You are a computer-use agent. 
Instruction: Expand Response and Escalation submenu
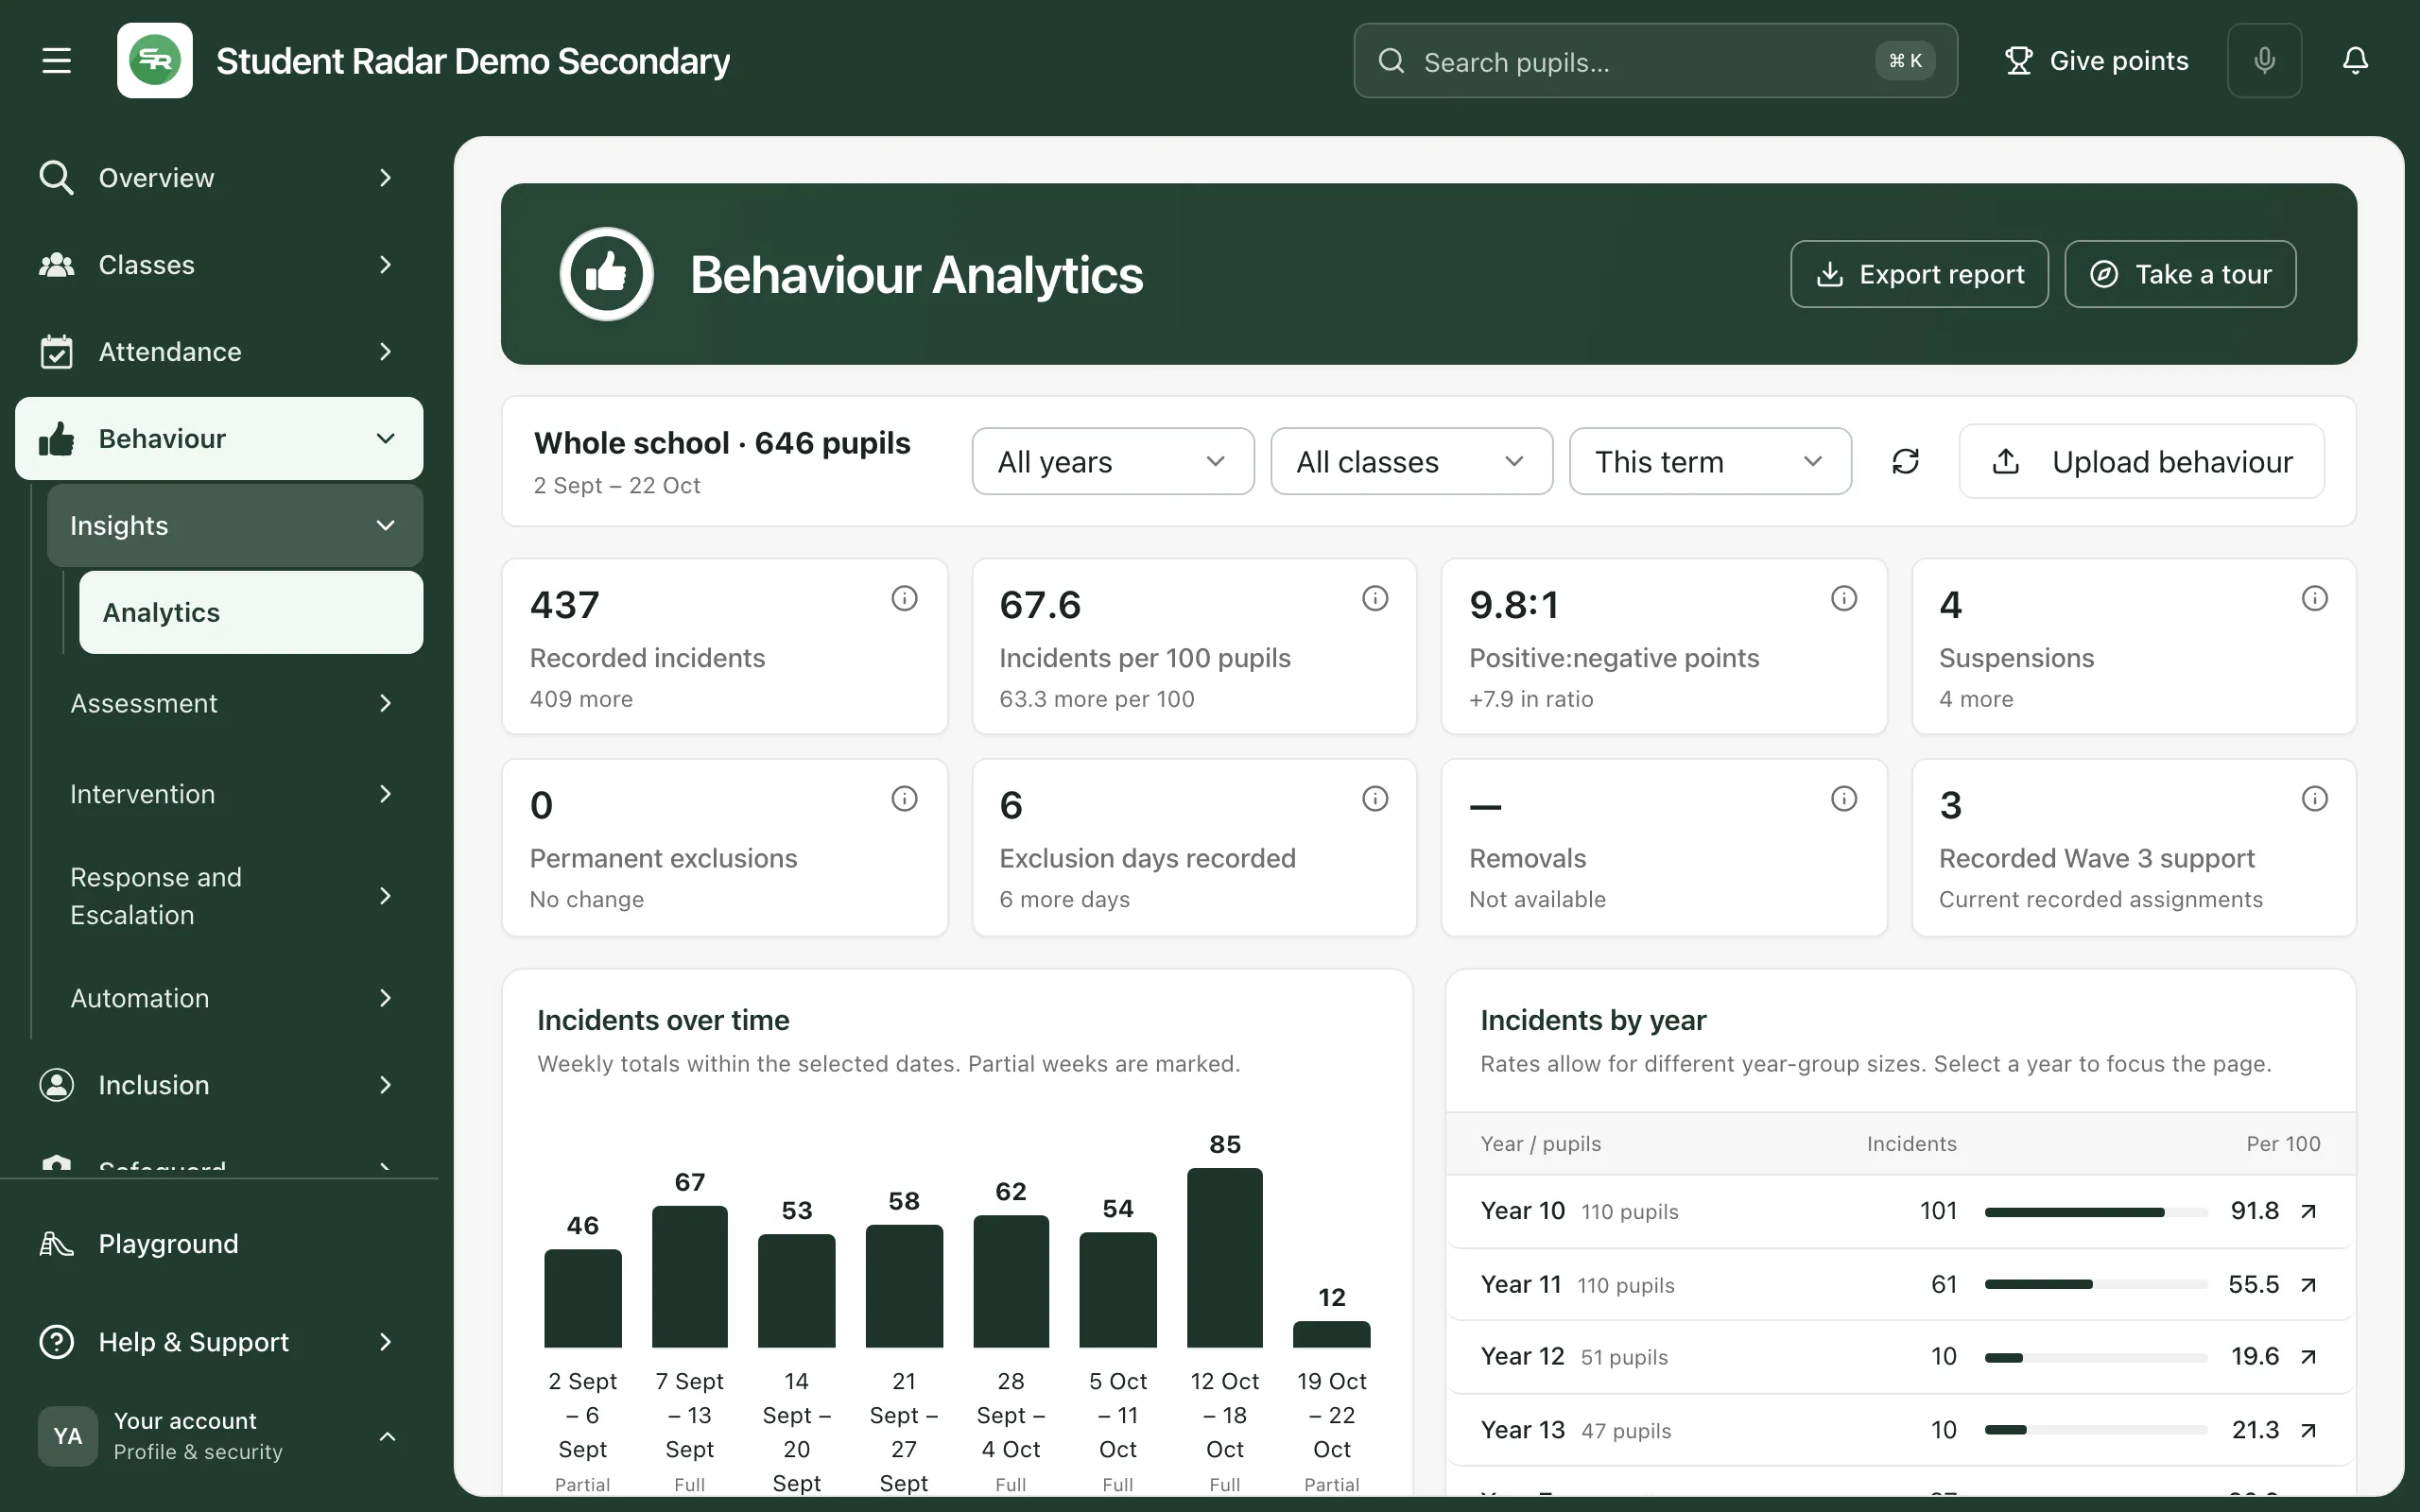click(x=235, y=896)
